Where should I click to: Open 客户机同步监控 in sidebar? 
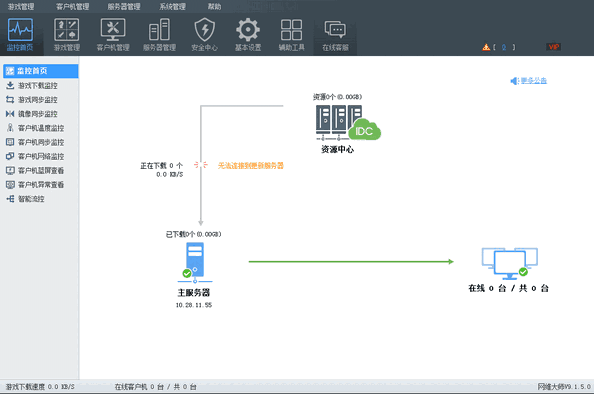pos(41,142)
